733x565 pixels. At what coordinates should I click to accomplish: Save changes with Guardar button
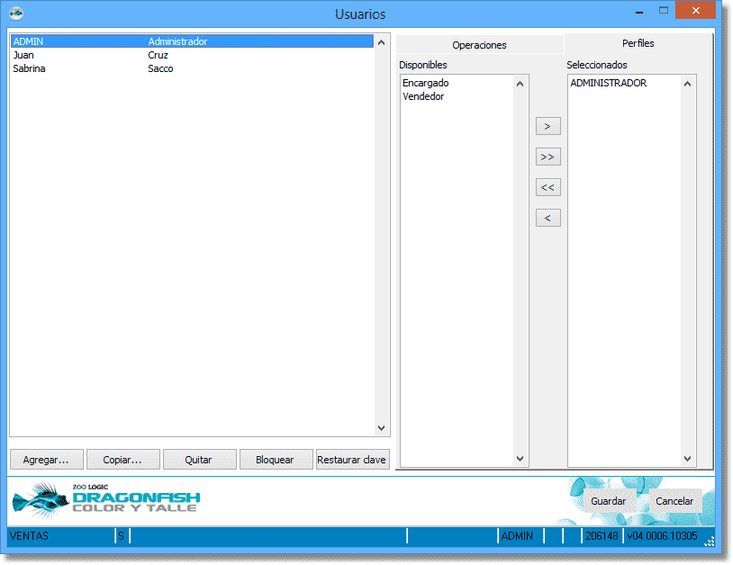[x=608, y=501]
